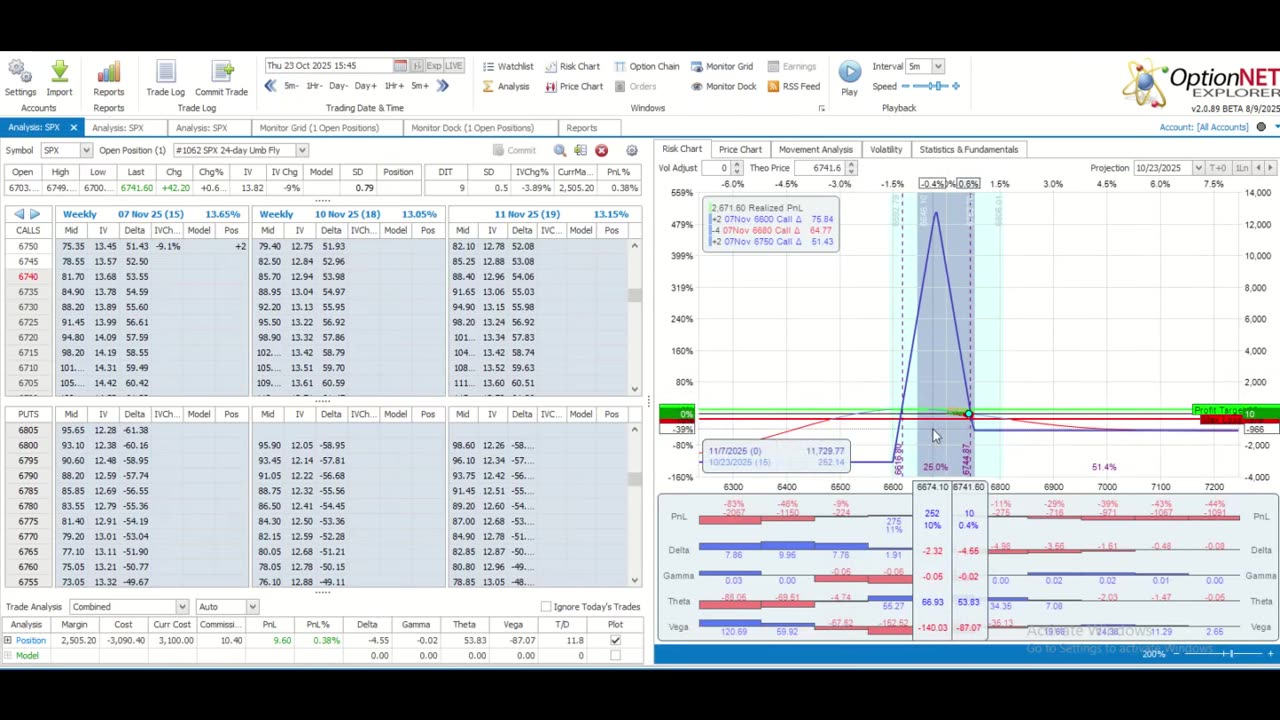Expand the Position row tree node
Viewport: 1280px width, 720px height.
pos(8,640)
